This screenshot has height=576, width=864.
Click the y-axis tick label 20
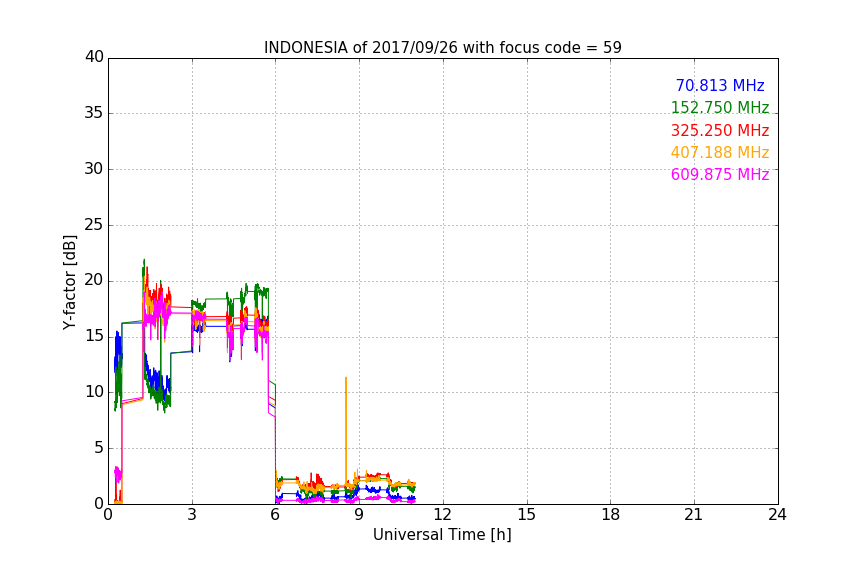[x=94, y=281]
